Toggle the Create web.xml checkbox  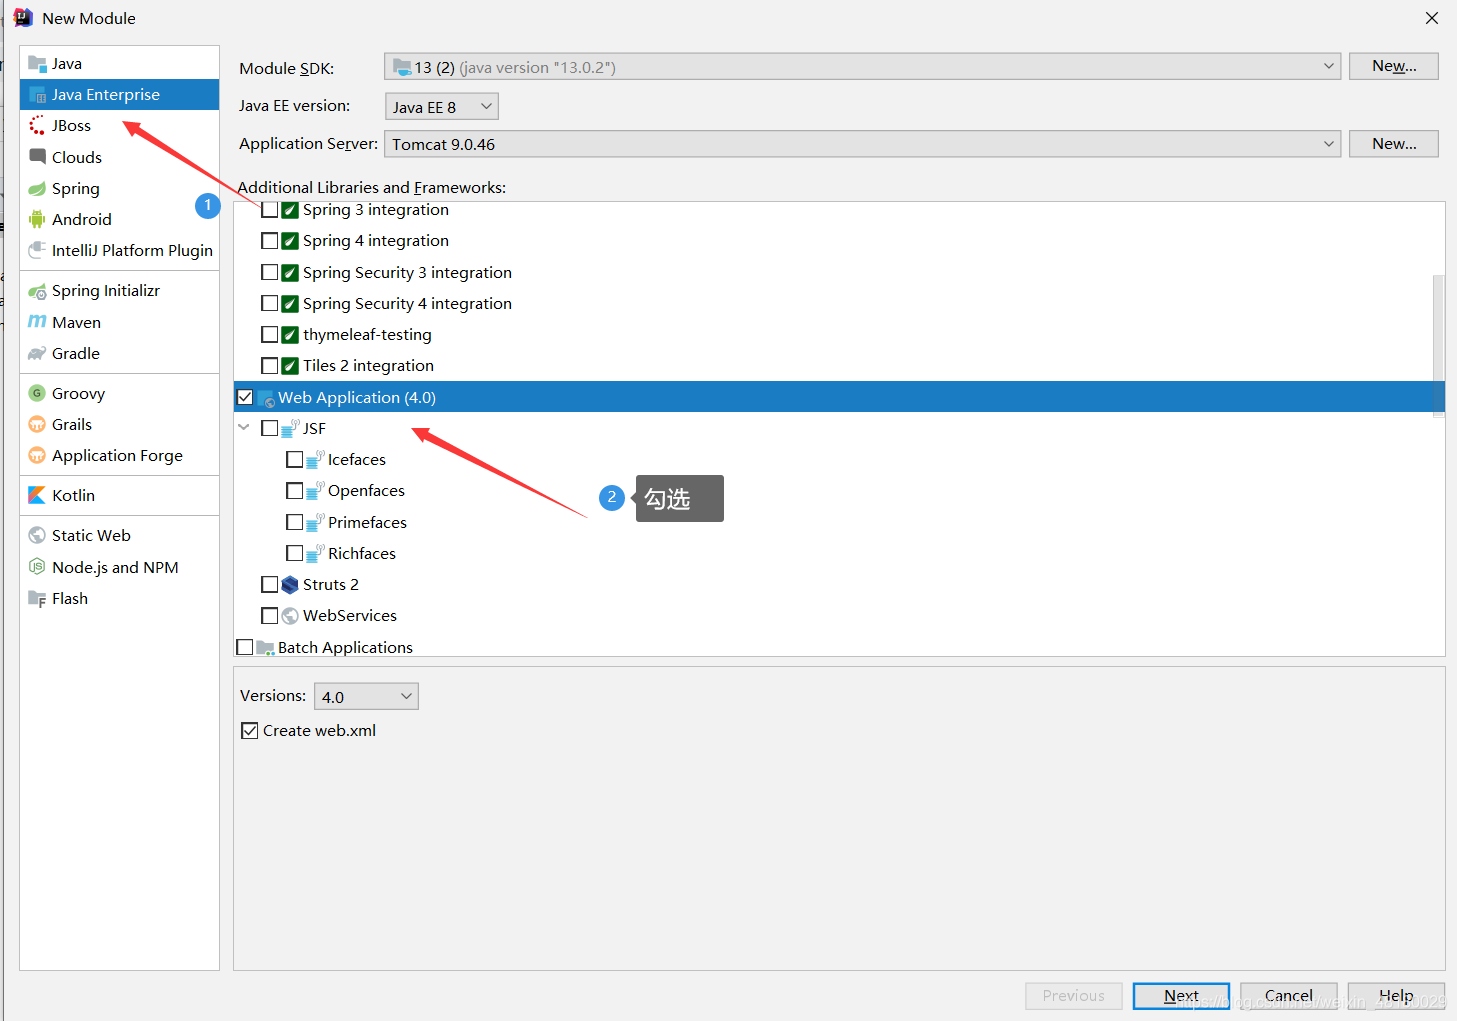250,731
